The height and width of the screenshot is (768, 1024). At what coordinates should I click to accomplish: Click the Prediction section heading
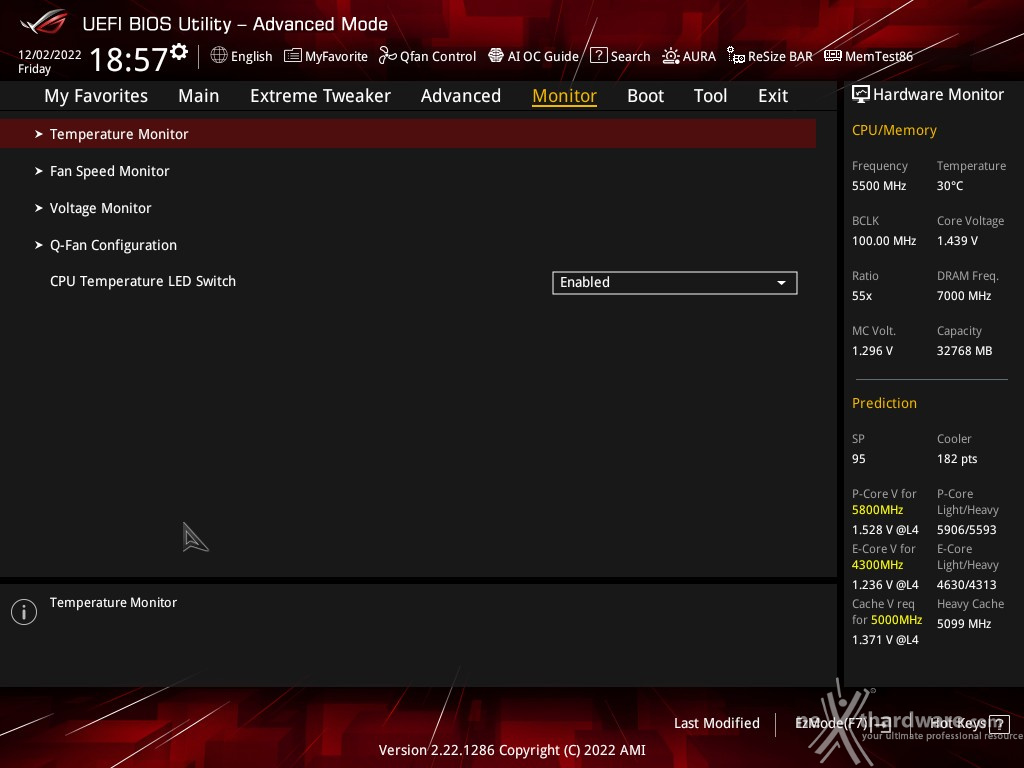coord(884,403)
